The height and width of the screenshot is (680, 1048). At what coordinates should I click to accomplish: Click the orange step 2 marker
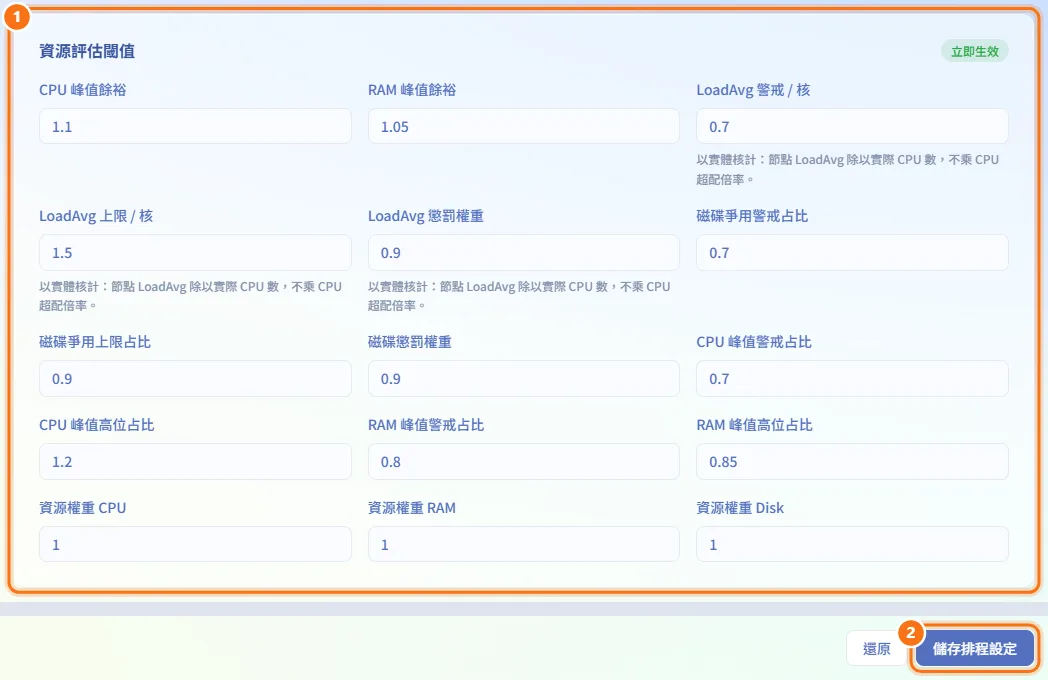[x=910, y=633]
